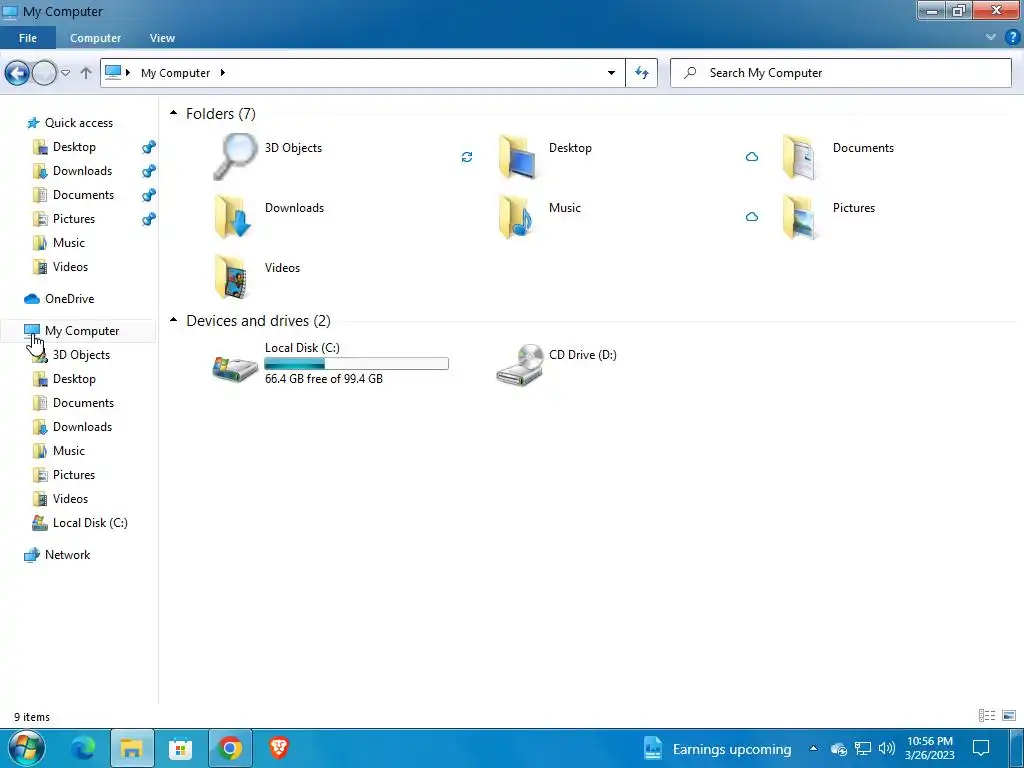Click the File Explorer taskbar button
The height and width of the screenshot is (768, 1024).
132,748
